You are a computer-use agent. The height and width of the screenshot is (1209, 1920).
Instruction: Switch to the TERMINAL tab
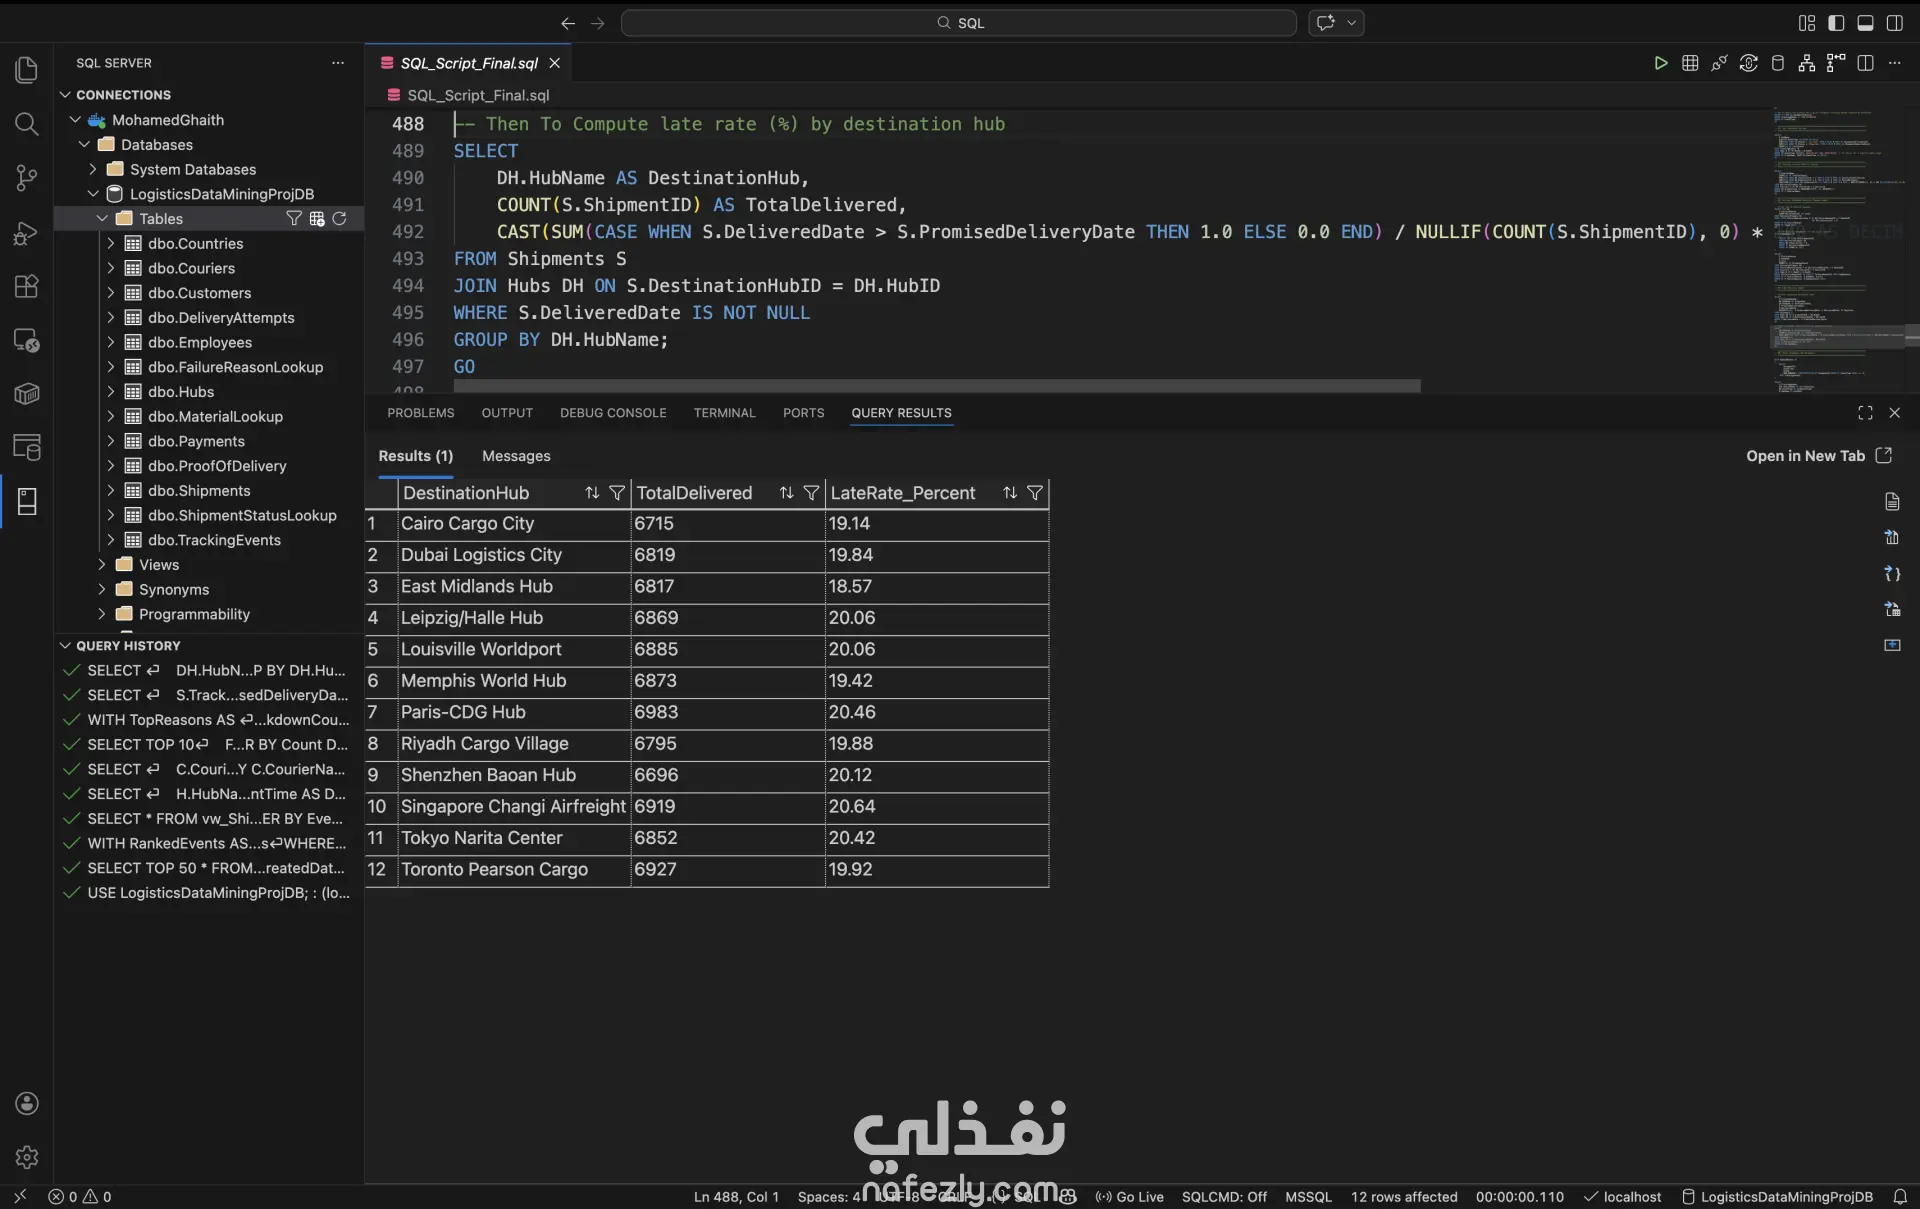tap(724, 413)
